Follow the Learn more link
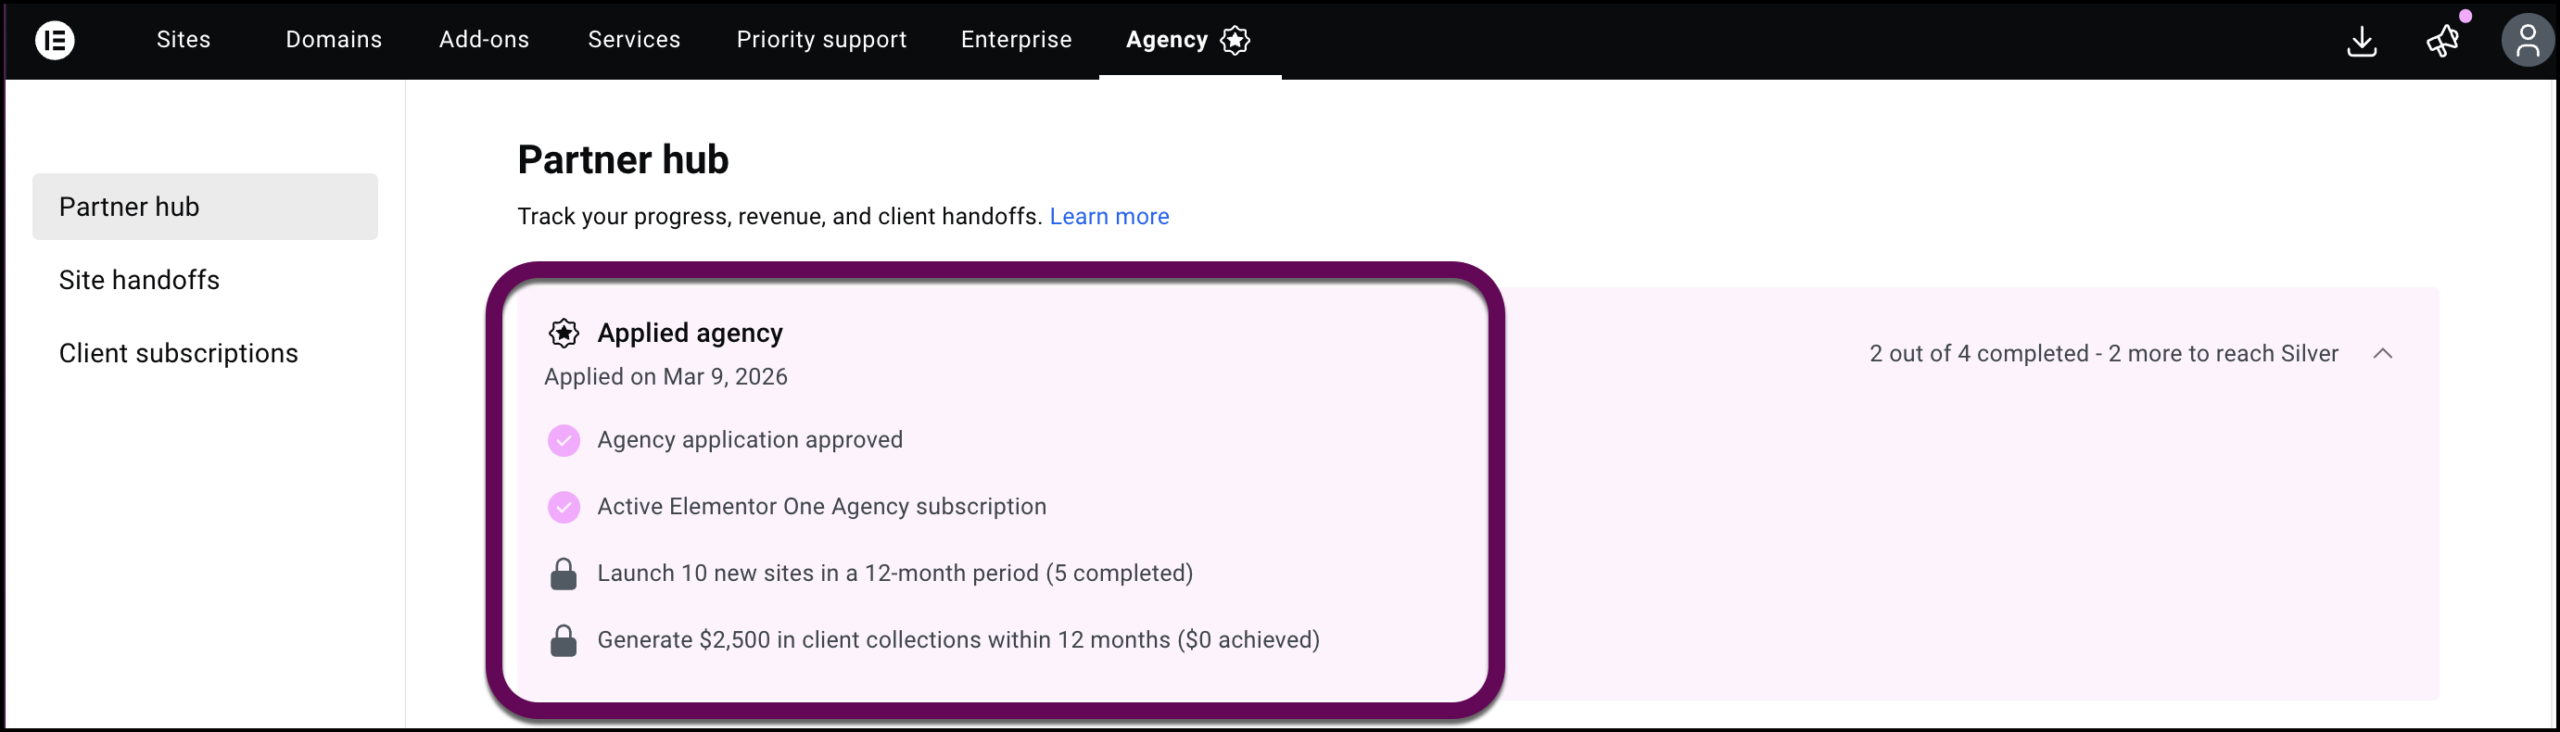This screenshot has height=732, width=2560. (x=1109, y=217)
